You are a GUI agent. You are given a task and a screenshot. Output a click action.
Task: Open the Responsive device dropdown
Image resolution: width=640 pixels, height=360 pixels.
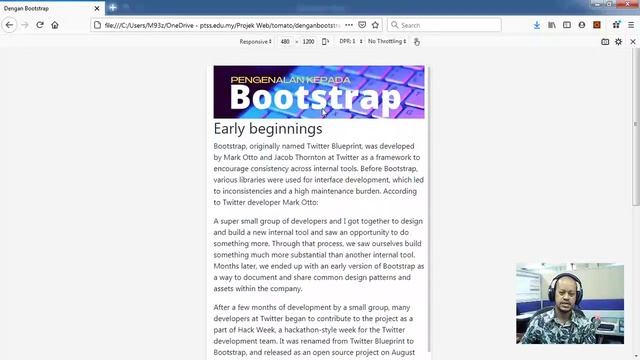click(256, 42)
